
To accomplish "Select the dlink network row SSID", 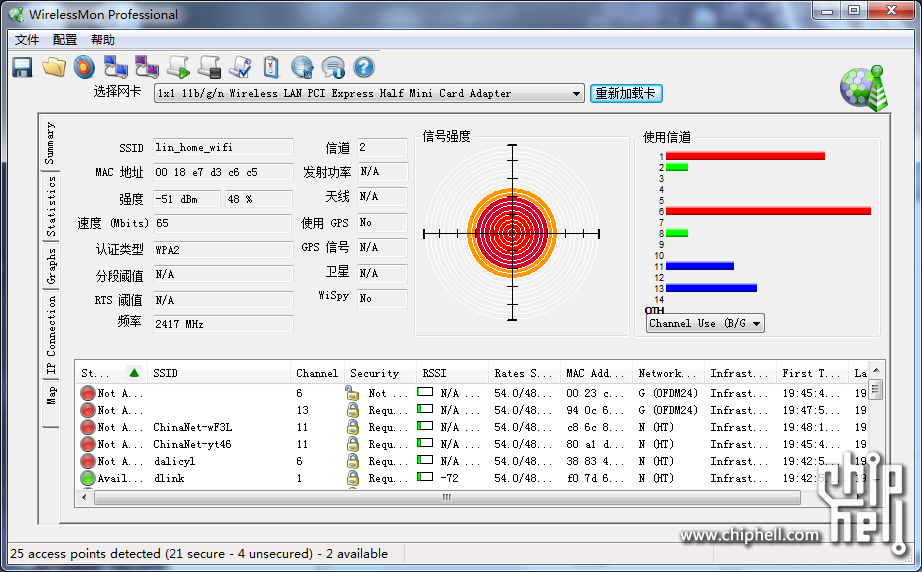I will click(x=169, y=478).
